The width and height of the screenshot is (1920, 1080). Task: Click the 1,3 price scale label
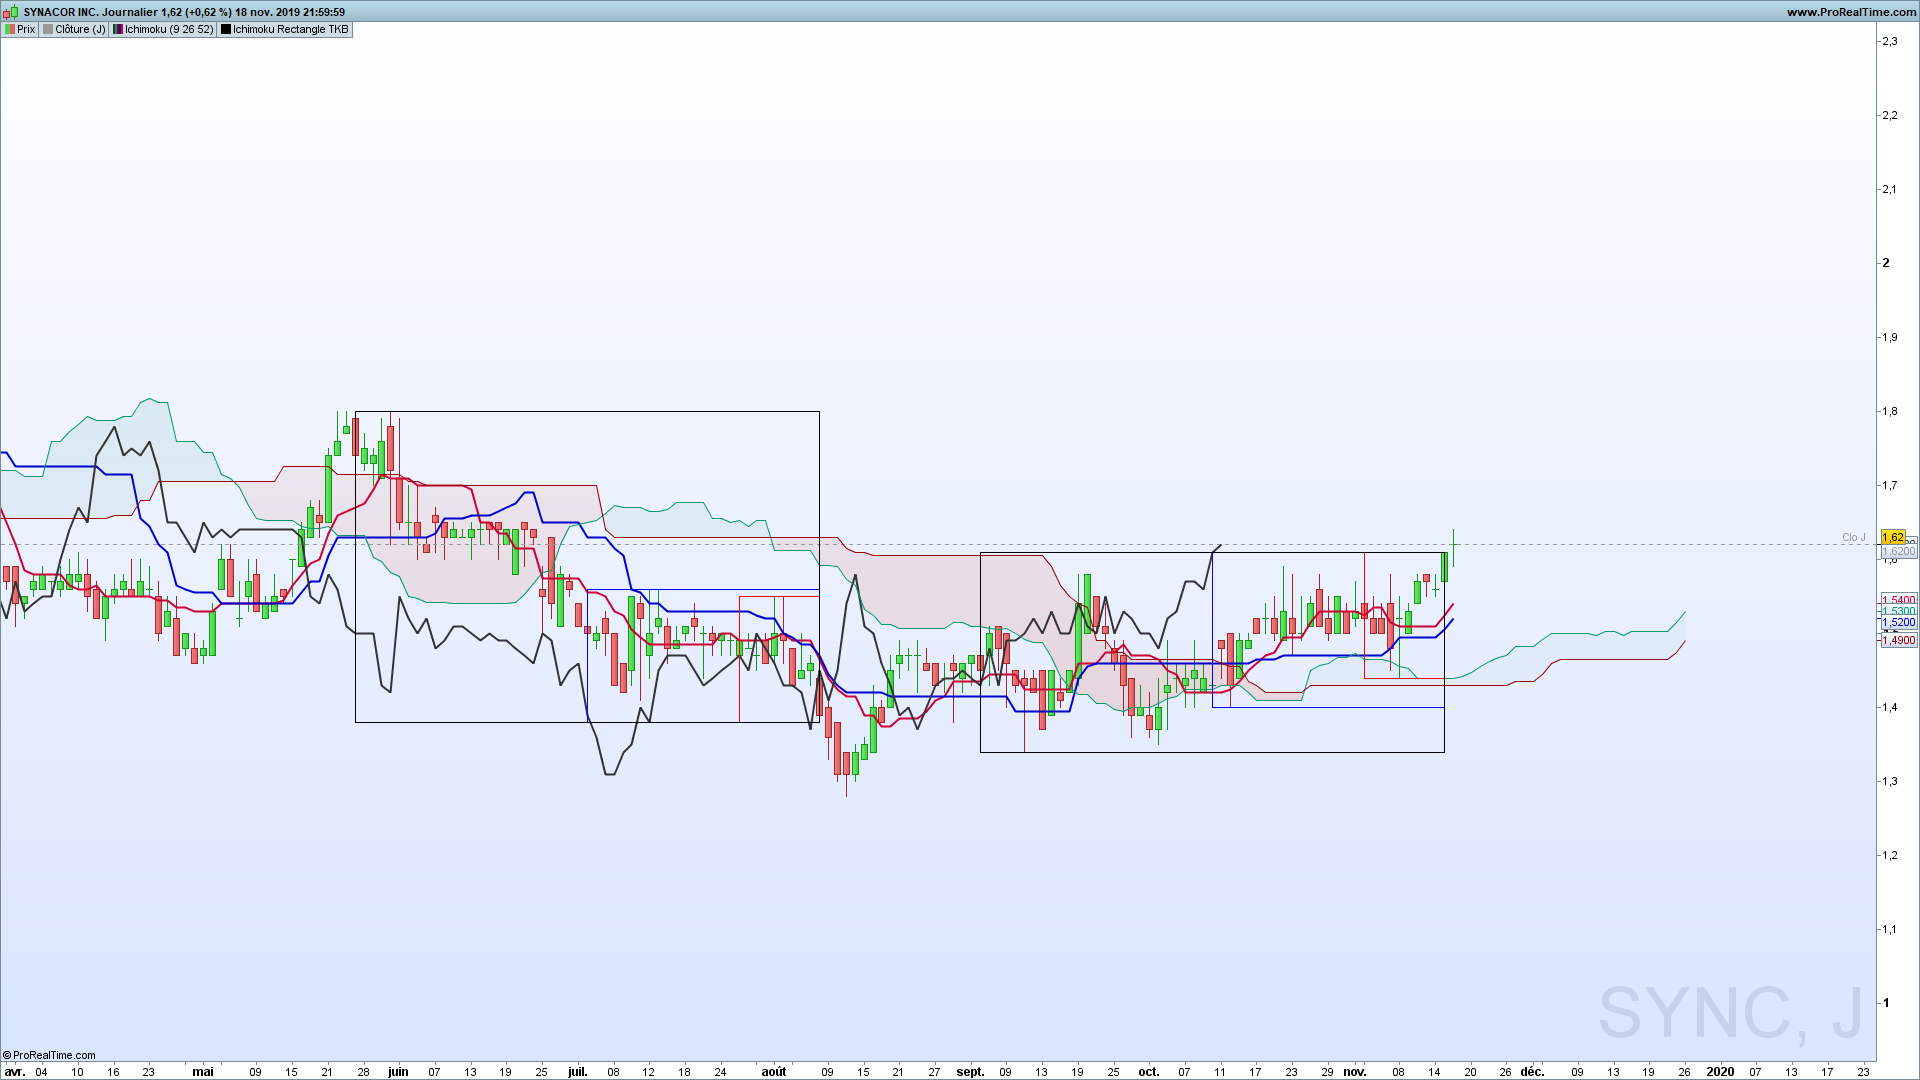1889,781
